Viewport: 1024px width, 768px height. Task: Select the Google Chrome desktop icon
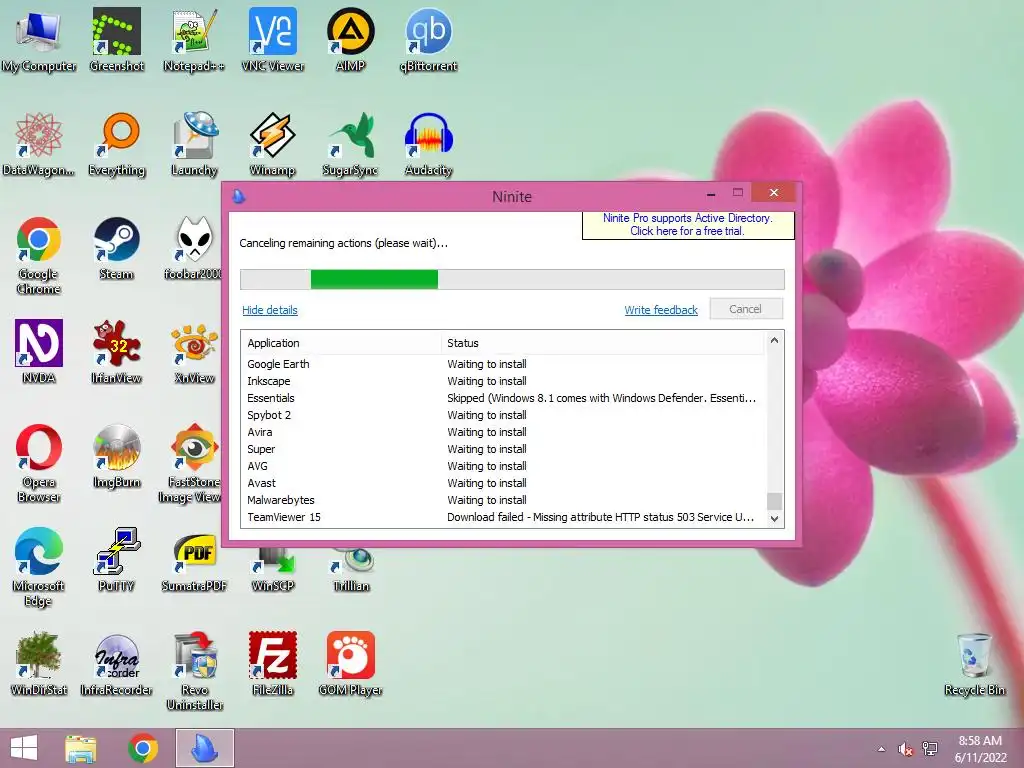pos(39,255)
